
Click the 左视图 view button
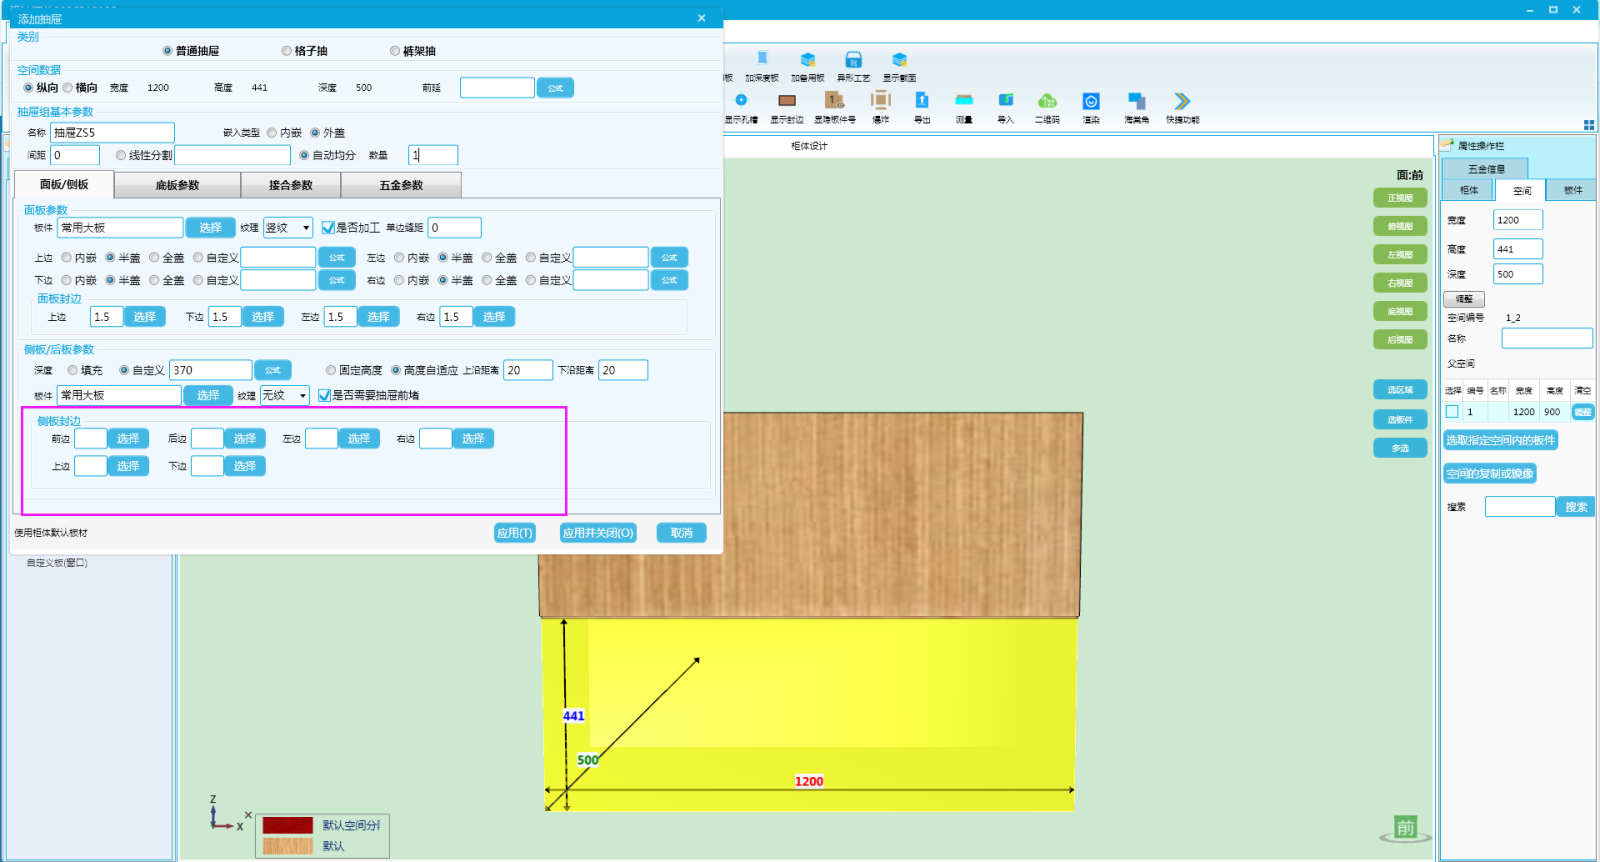(x=1400, y=255)
